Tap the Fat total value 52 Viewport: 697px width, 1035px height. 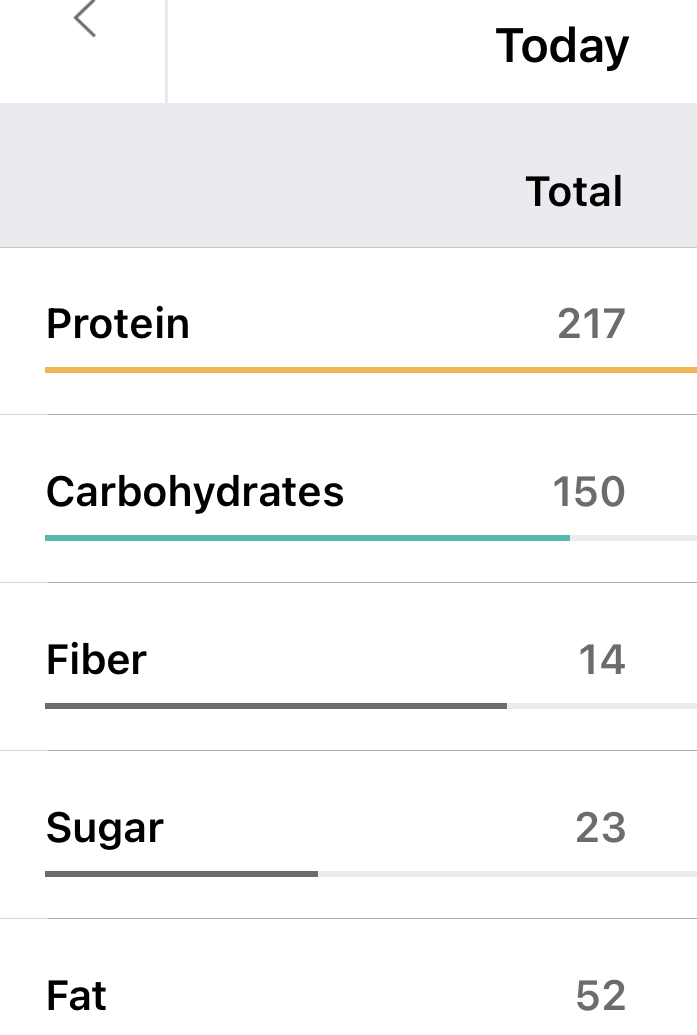point(601,996)
